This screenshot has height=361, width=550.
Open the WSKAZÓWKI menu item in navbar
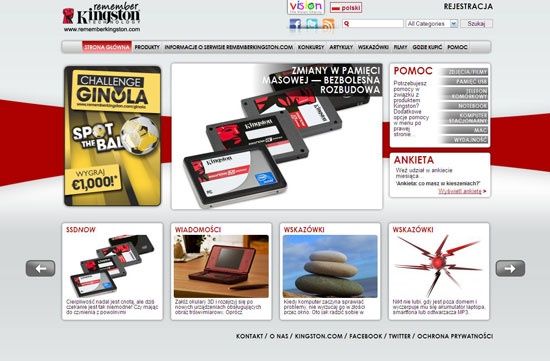pos(373,47)
